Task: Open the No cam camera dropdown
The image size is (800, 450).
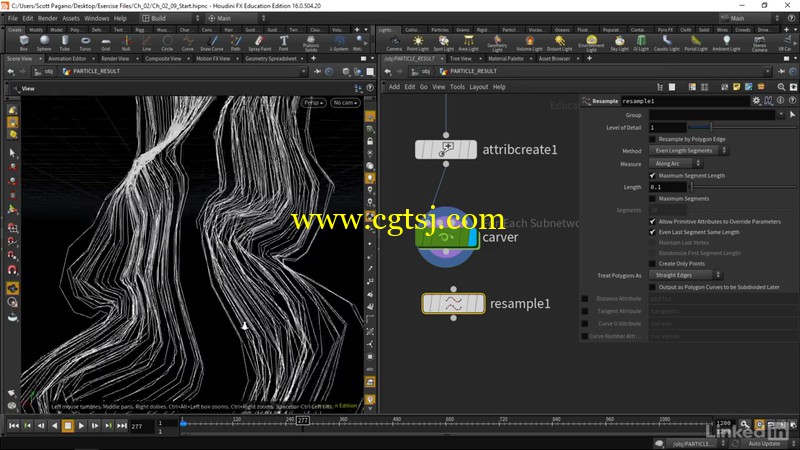Action: point(345,103)
